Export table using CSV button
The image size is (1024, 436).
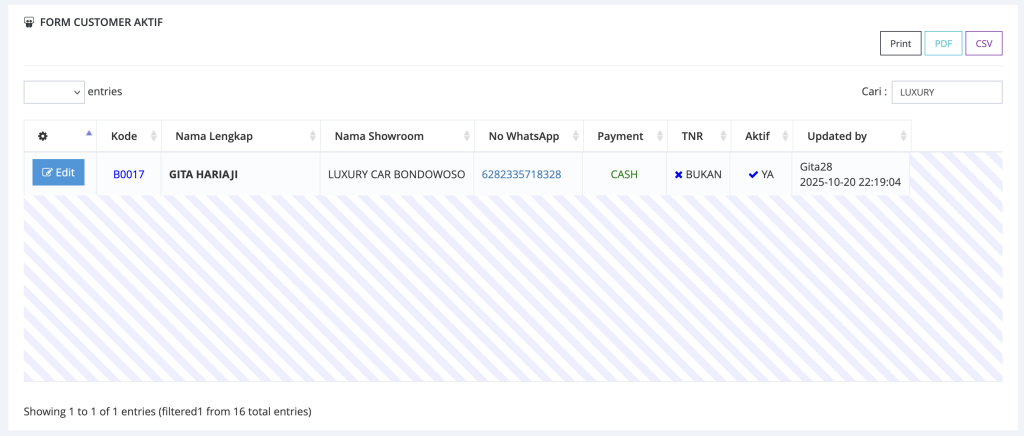pyautogui.click(x=983, y=44)
